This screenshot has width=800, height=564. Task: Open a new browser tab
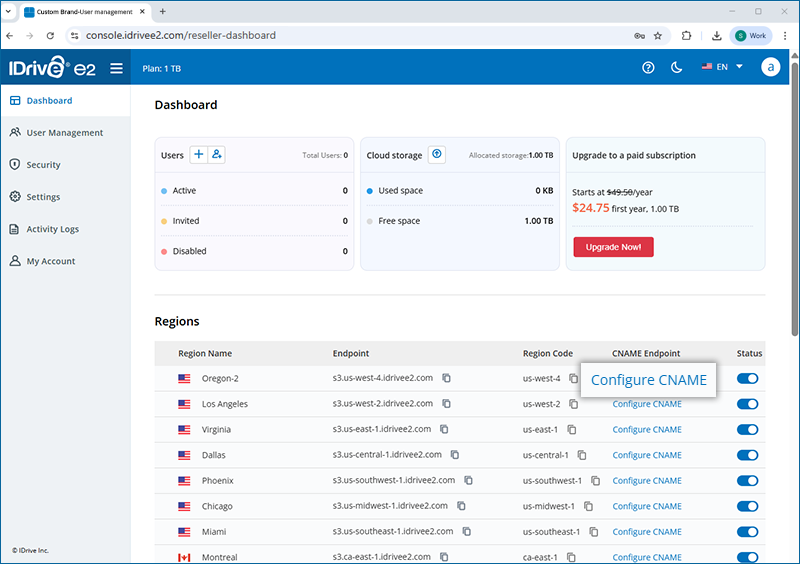(162, 11)
